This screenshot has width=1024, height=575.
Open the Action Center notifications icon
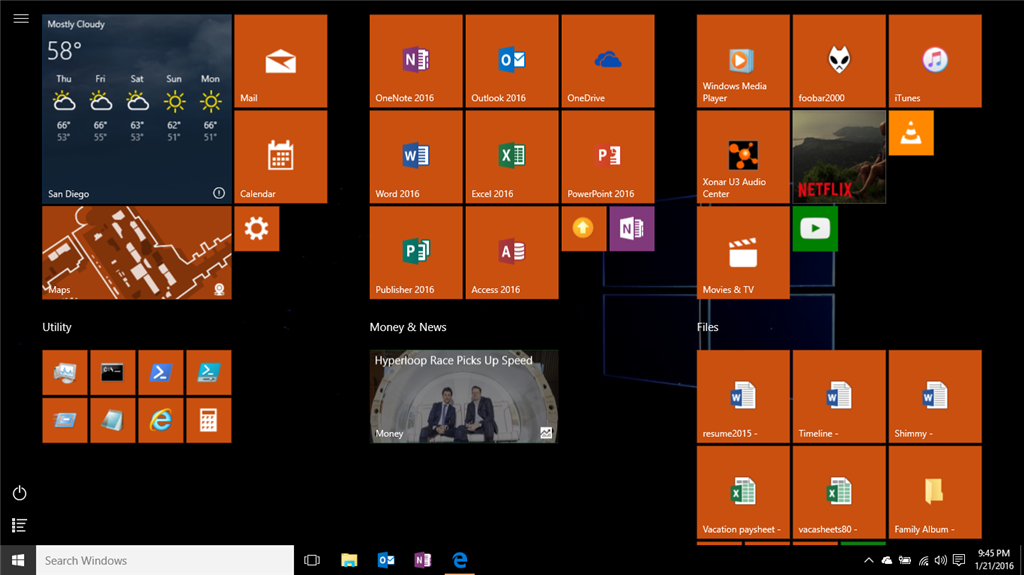click(959, 560)
